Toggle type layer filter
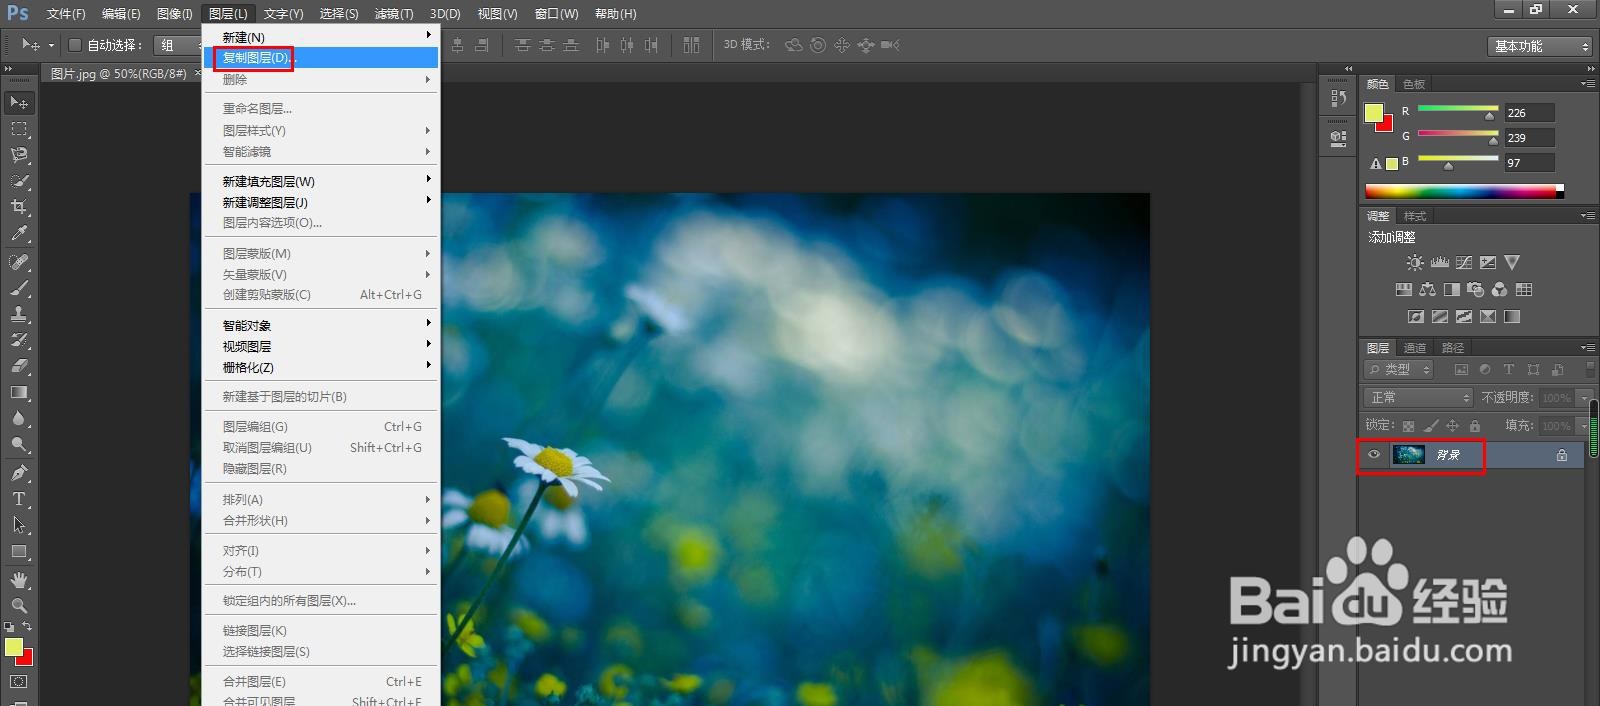 (x=1509, y=370)
